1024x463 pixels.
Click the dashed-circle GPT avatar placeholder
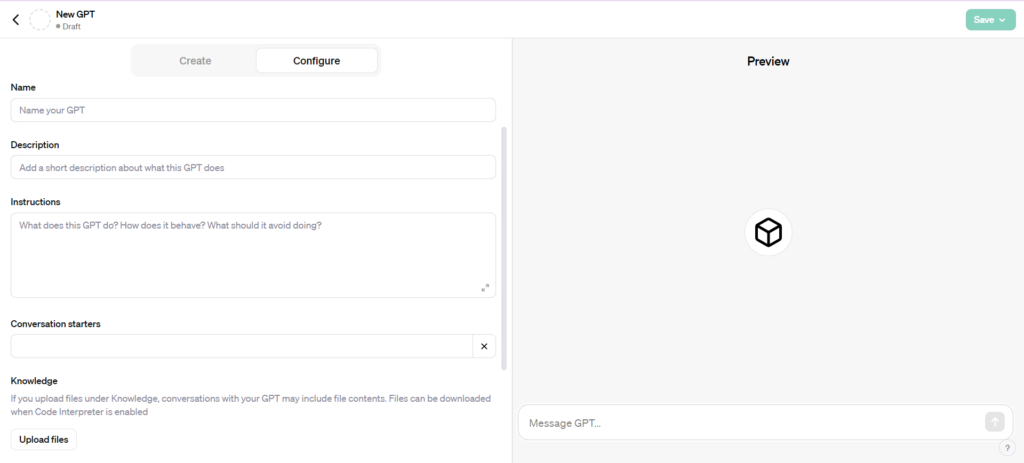click(x=40, y=20)
